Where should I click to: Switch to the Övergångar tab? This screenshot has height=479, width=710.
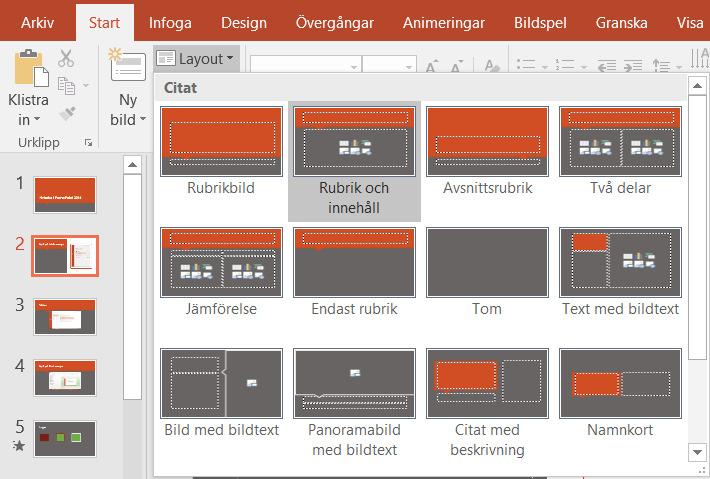[x=335, y=23]
